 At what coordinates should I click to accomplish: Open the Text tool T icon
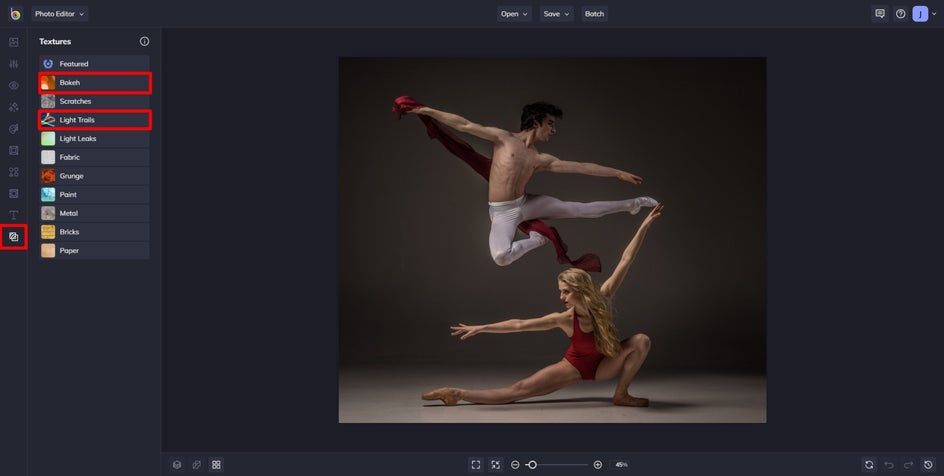click(x=14, y=215)
